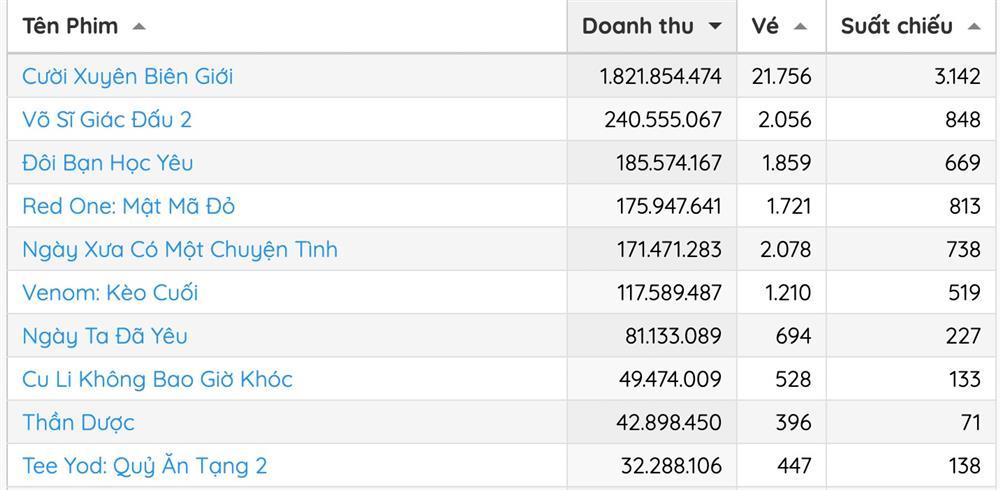1000x490 pixels.
Task: Open Cười Xuyên Biên Giới movie link
Action: click(128, 76)
